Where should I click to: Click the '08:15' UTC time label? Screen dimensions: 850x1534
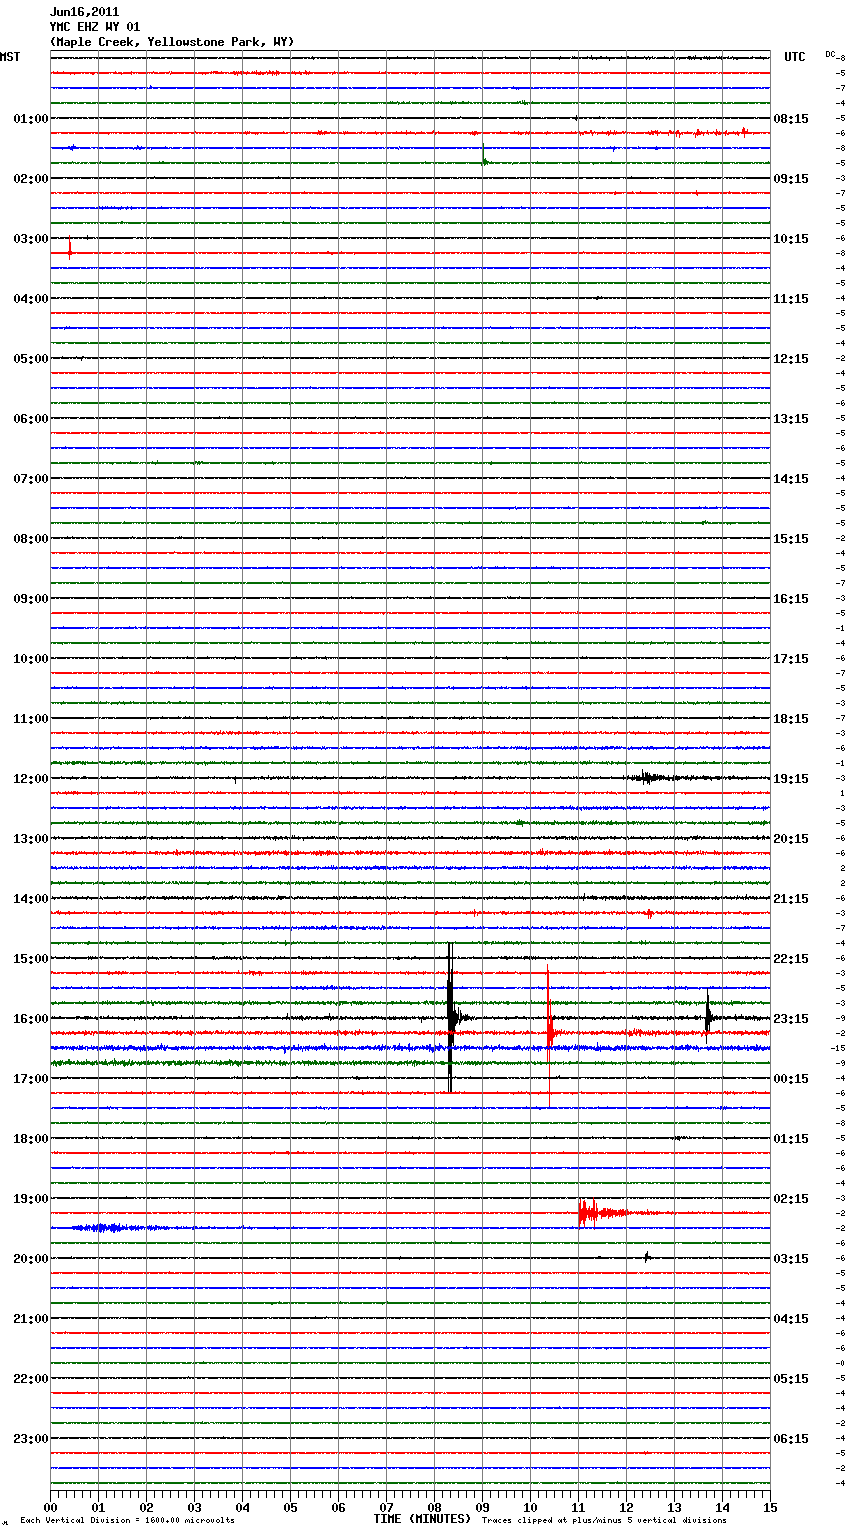point(791,119)
